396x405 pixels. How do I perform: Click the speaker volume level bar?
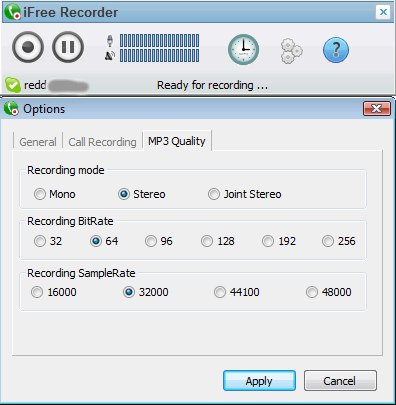(x=159, y=56)
